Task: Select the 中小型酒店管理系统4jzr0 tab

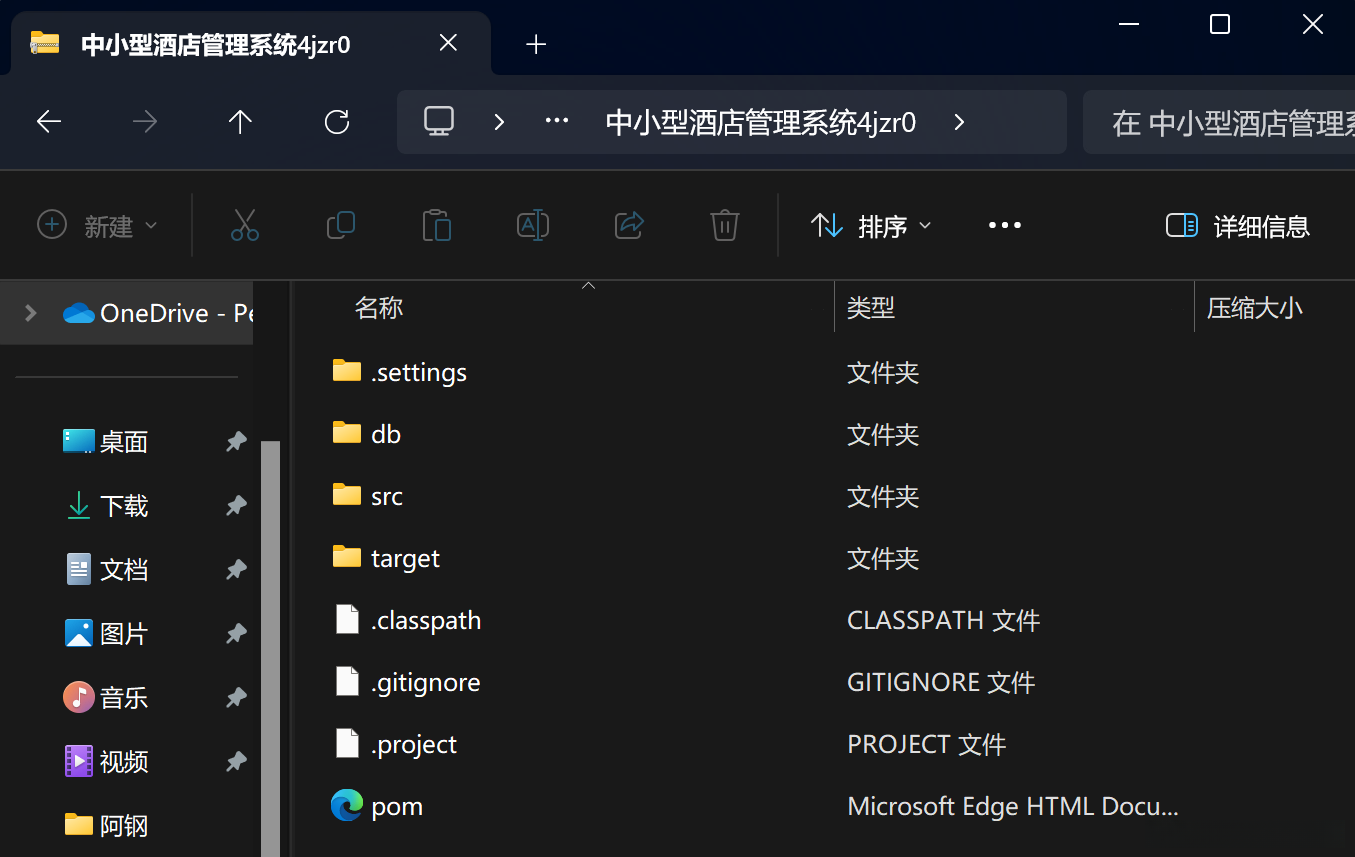Action: [x=250, y=44]
